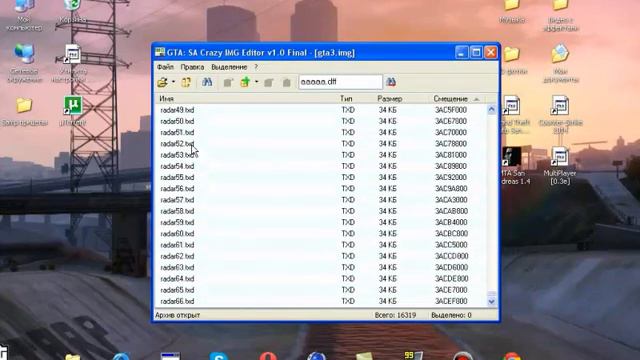Select the radar64.txd row
This screenshot has width=640, height=360.
[x=321, y=279]
